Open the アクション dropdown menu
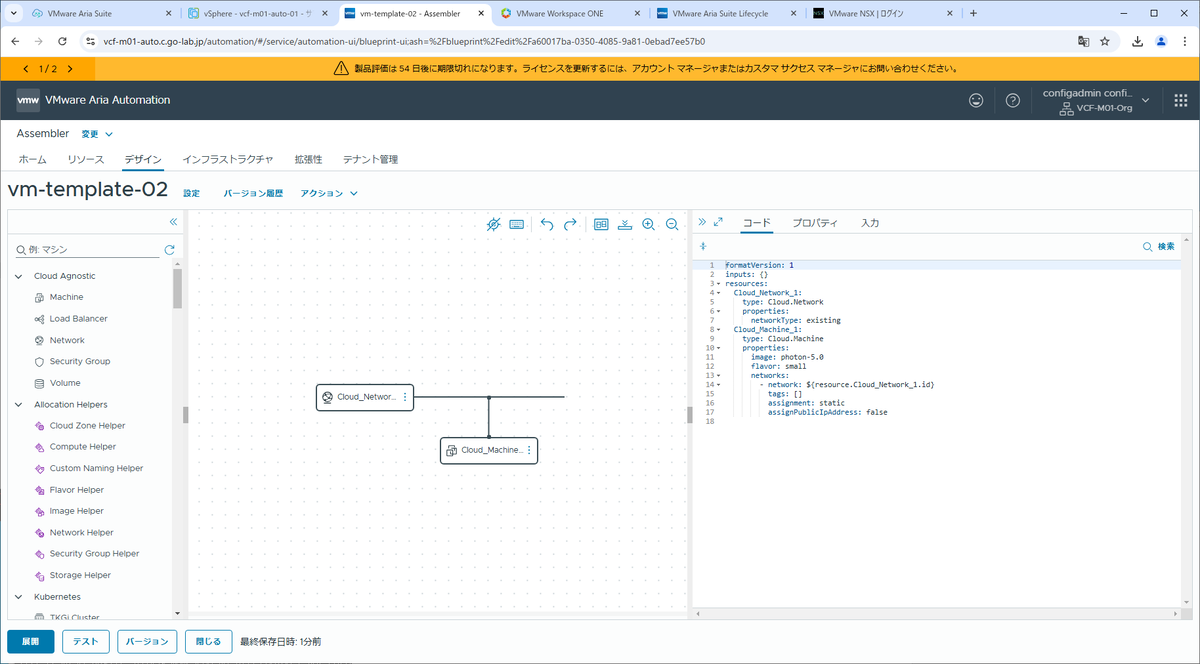 329,193
